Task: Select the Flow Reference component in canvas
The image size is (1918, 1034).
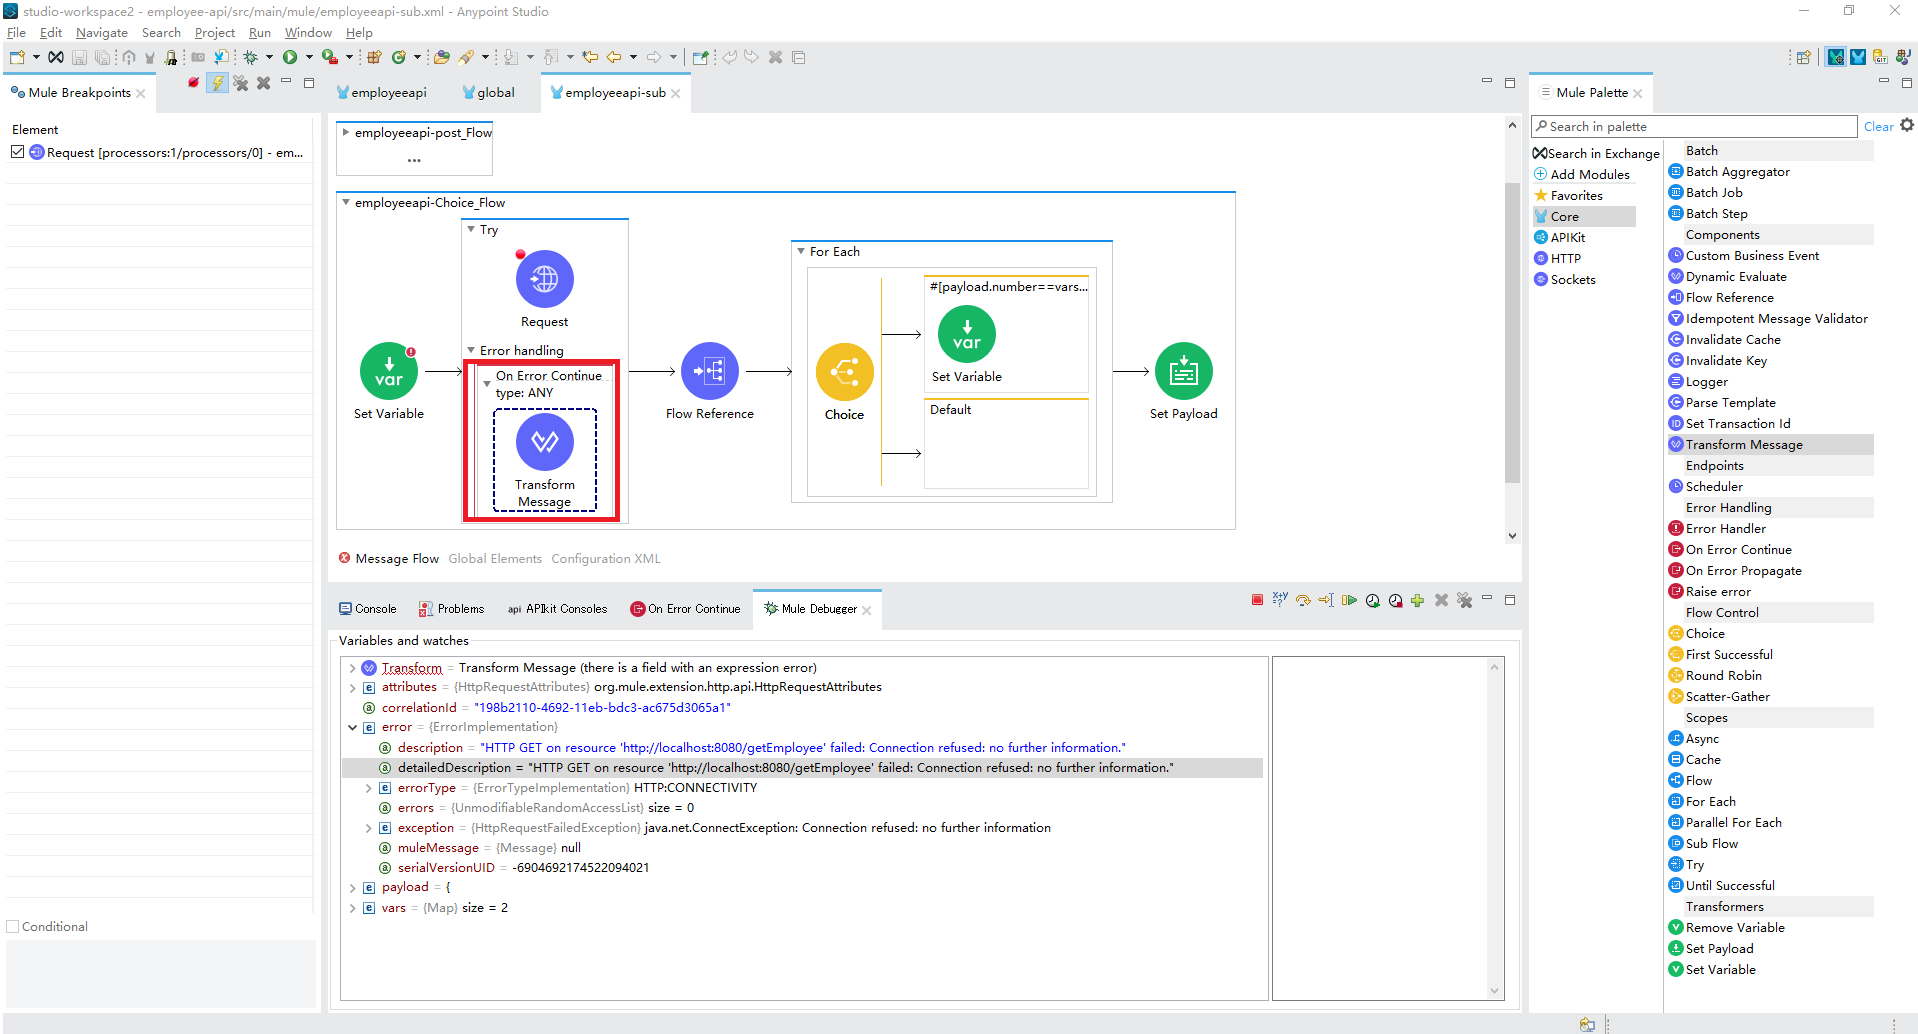Action: pos(710,372)
